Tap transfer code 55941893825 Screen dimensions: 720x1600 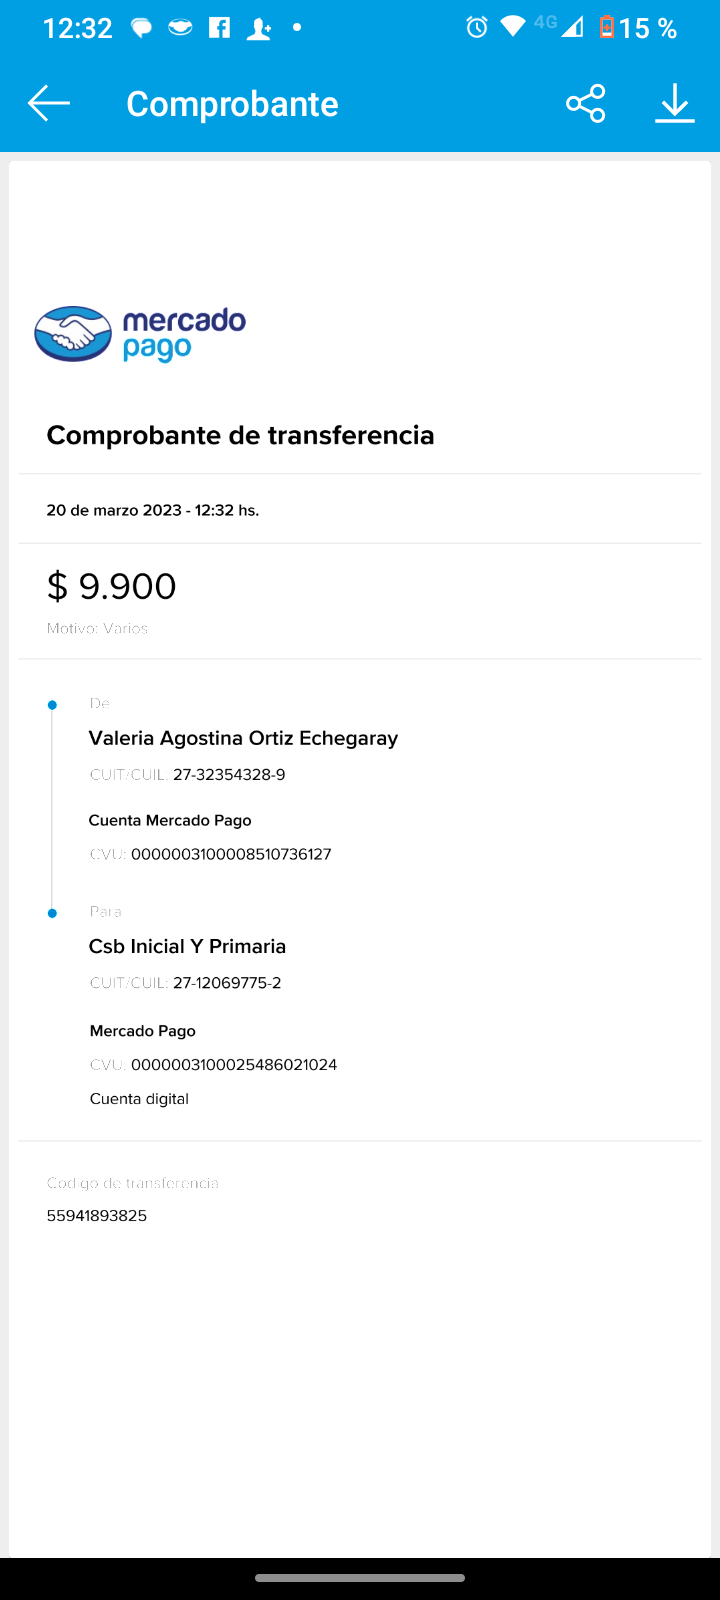(97, 1216)
